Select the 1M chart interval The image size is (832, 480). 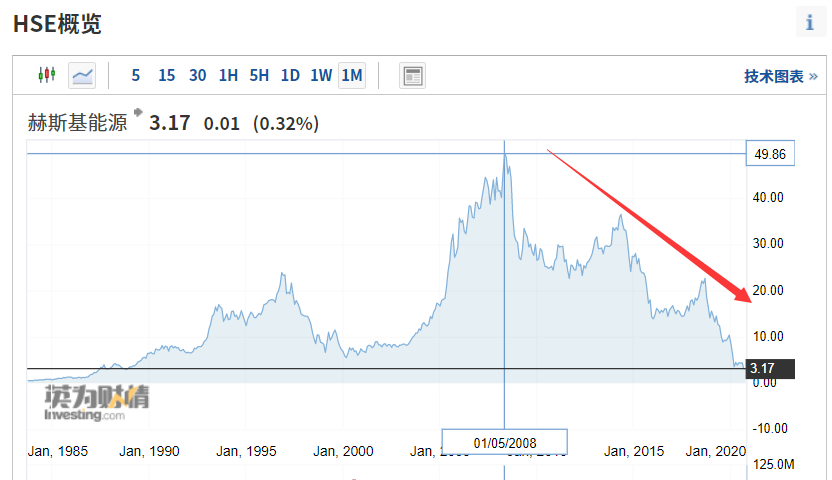pos(352,75)
